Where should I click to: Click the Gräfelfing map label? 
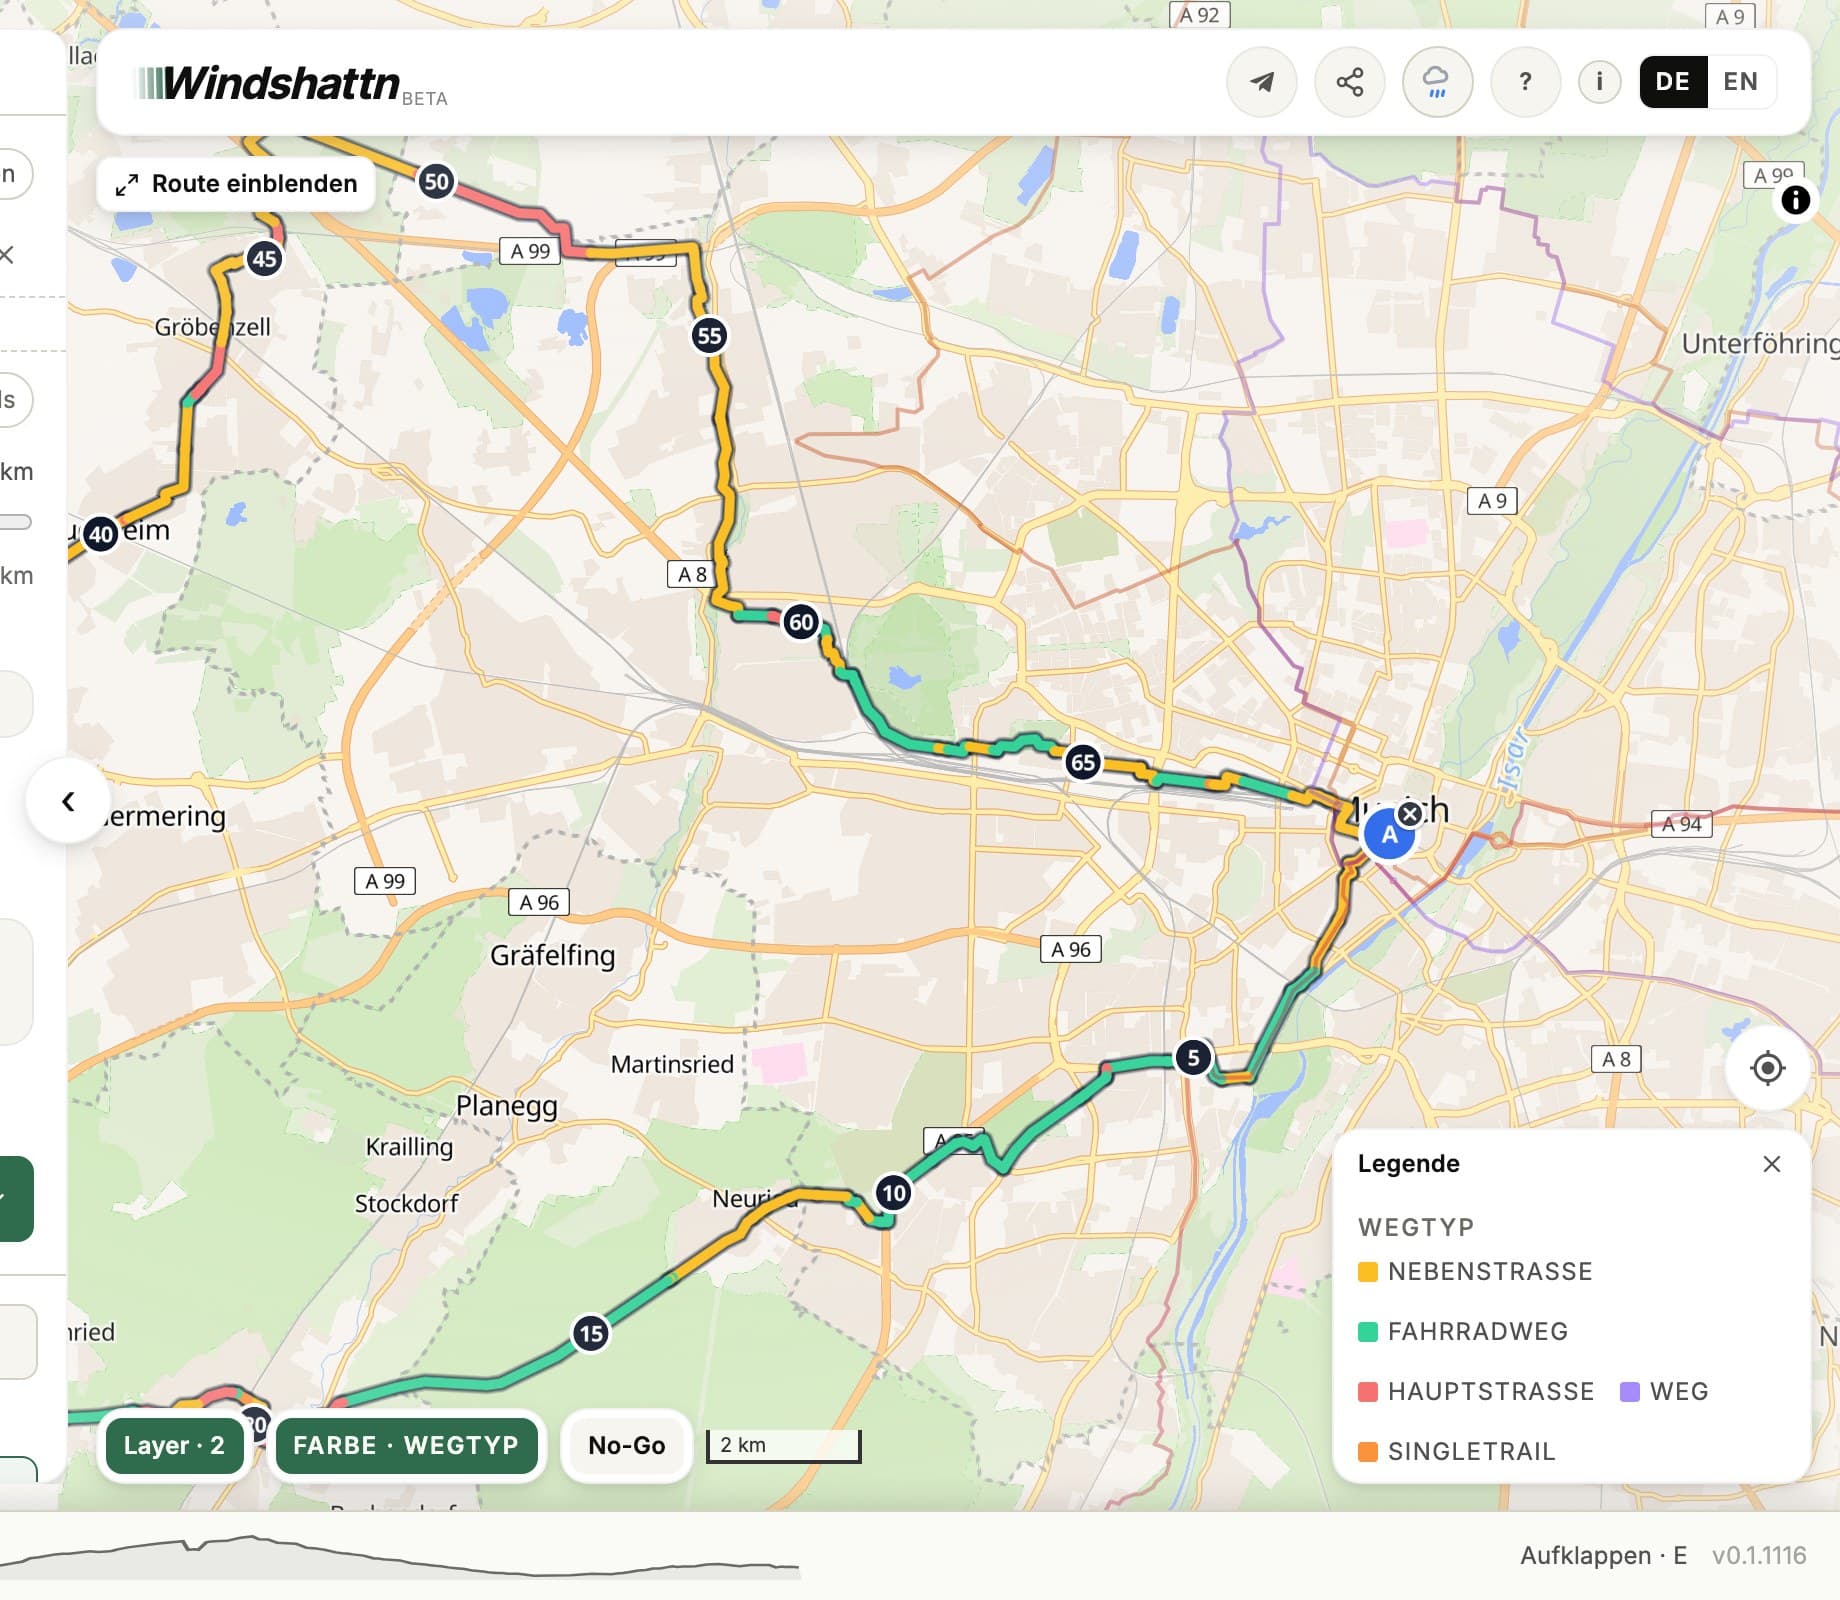point(552,955)
